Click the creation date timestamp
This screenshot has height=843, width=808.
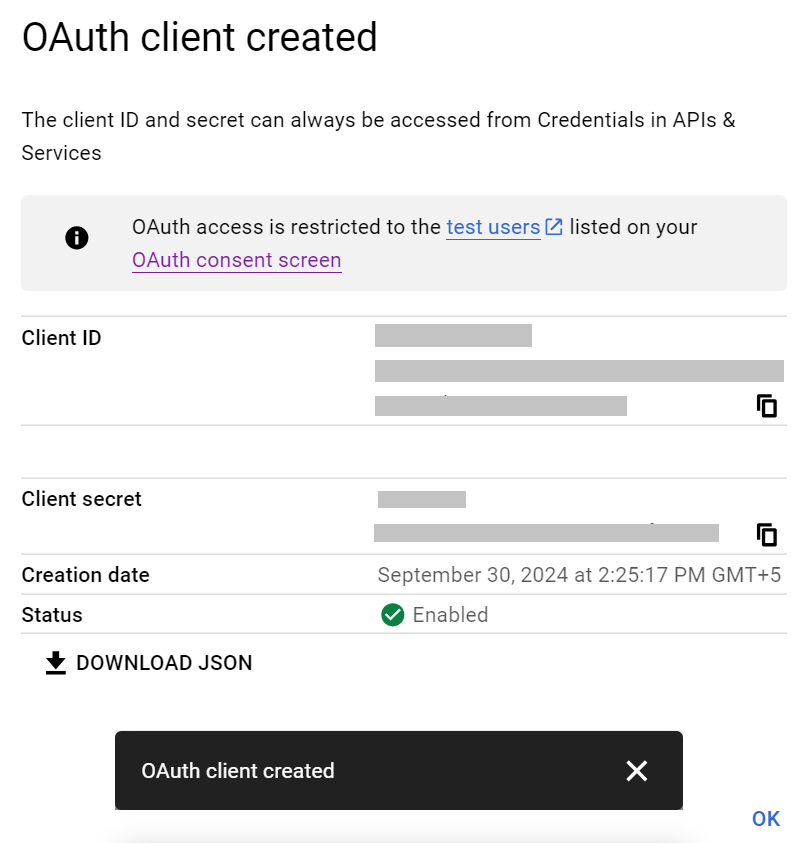coord(579,575)
